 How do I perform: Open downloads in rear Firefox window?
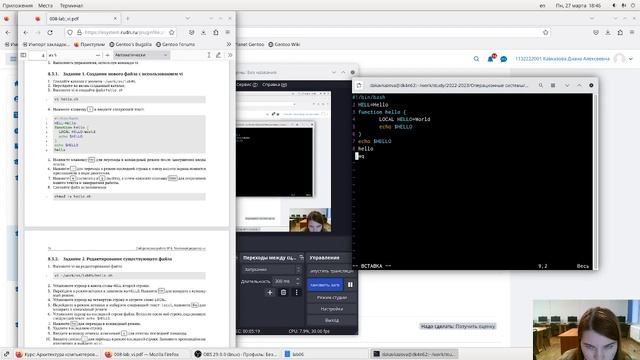tap(608, 32)
